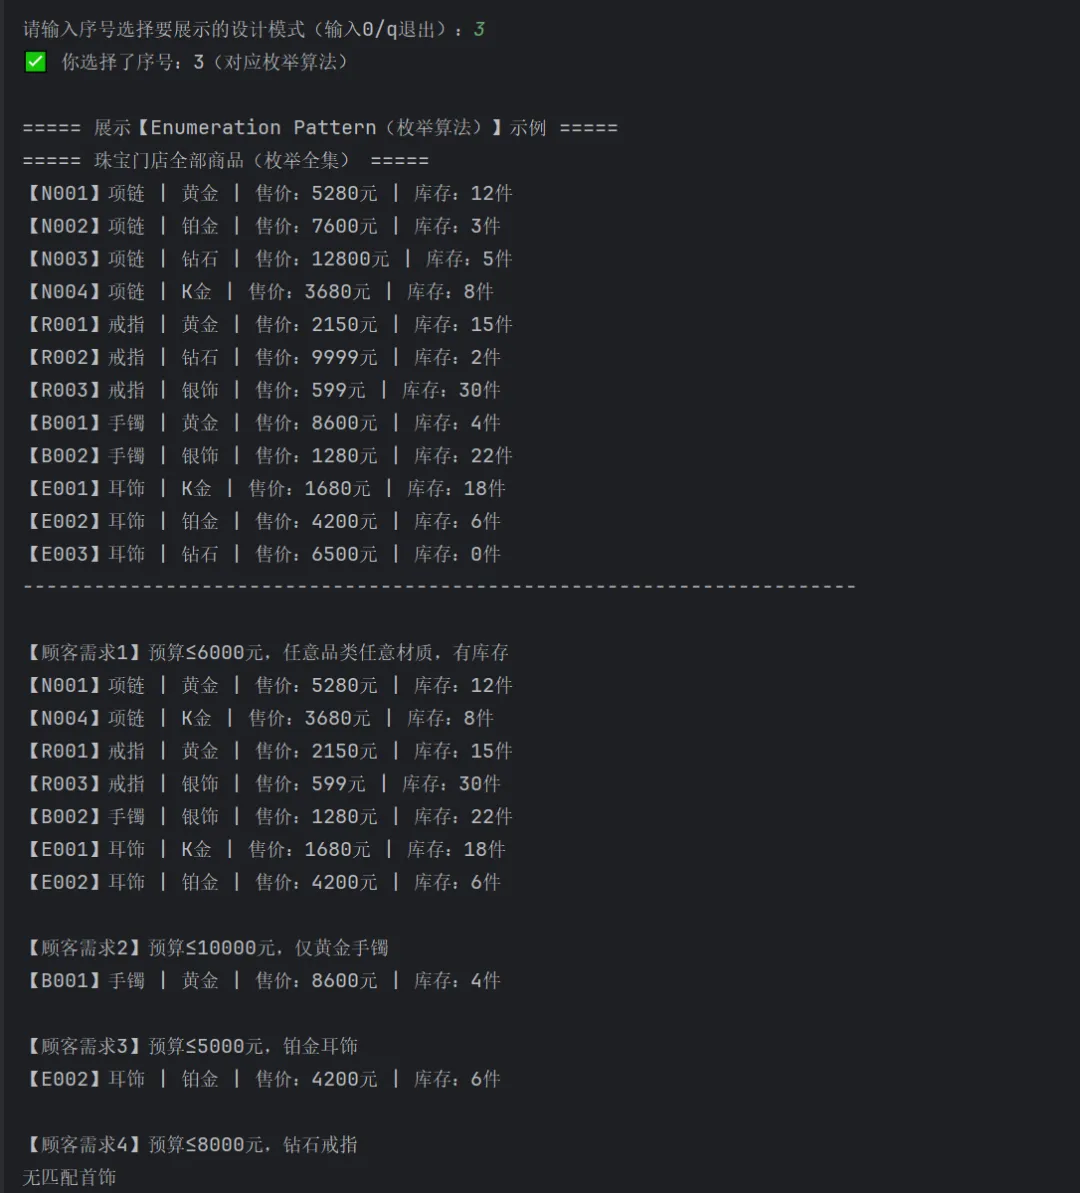Screen dimensions: 1080x1193
Task: Click the N004 K金 necklace row under 顾客需求1
Action: pyautogui.click(x=259, y=717)
